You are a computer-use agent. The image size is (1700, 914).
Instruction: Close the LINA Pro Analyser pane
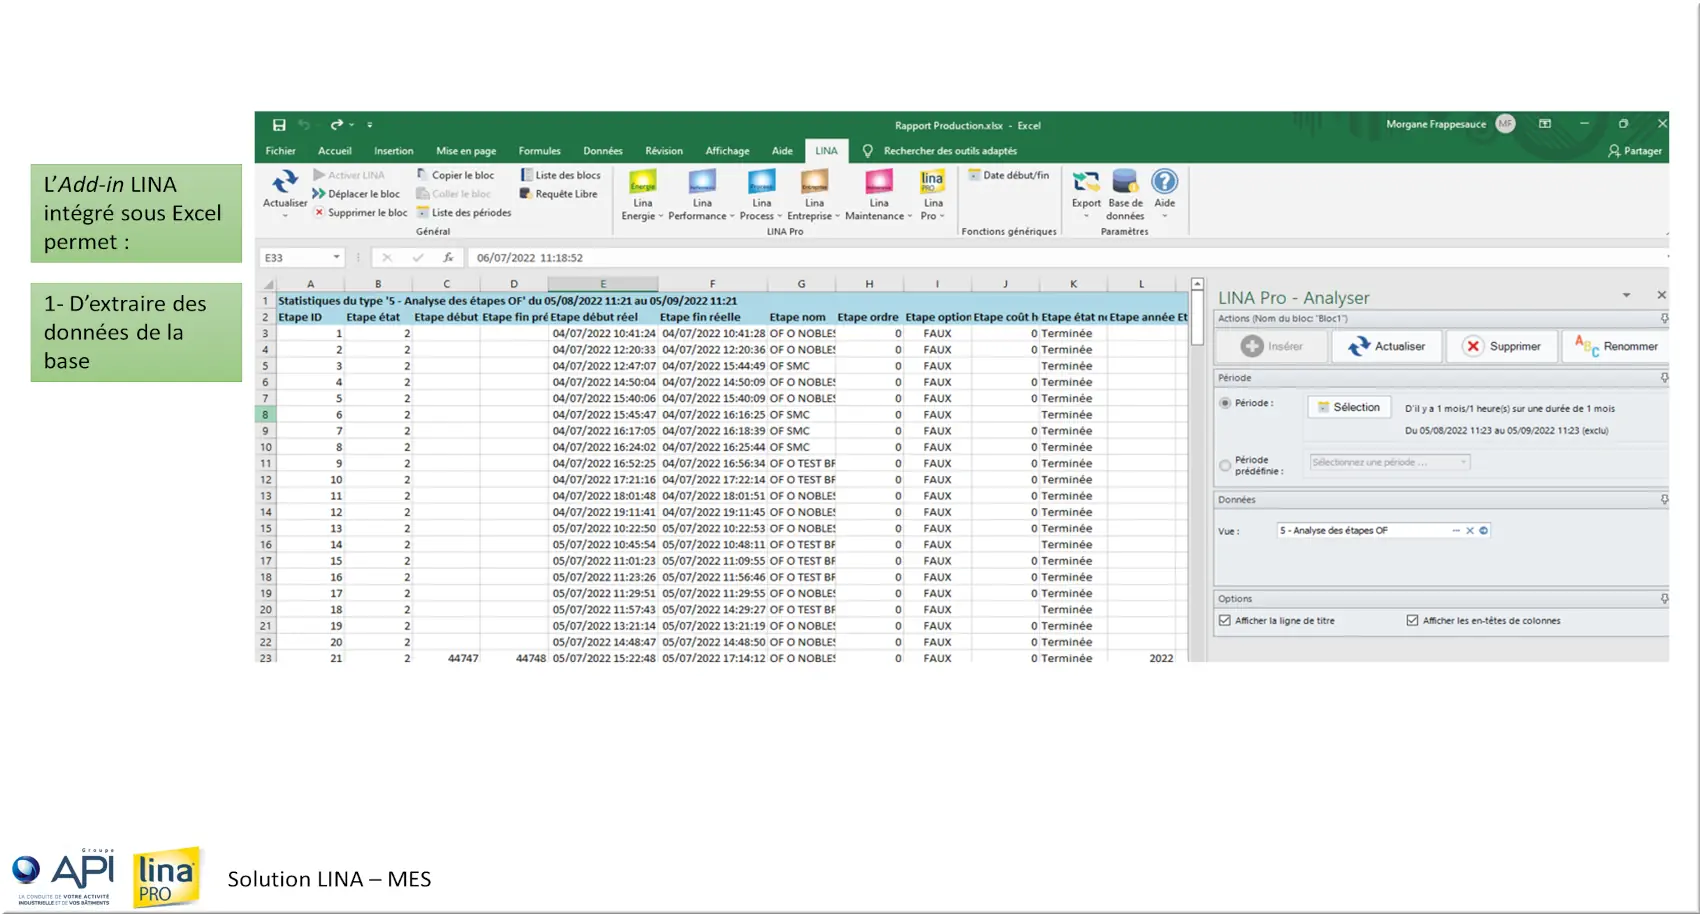pyautogui.click(x=1661, y=295)
